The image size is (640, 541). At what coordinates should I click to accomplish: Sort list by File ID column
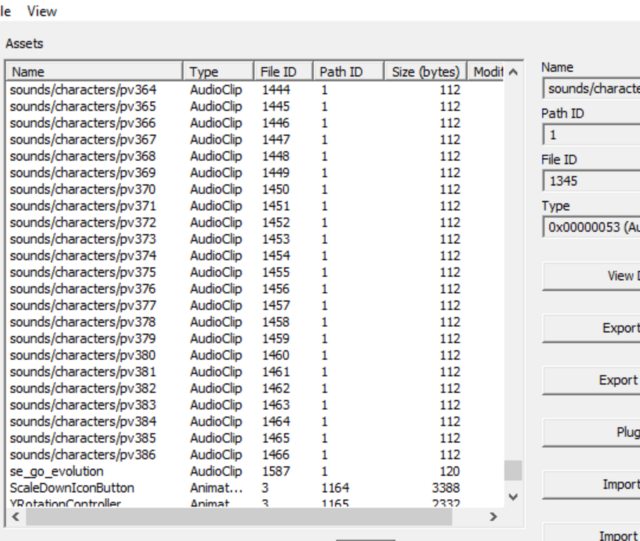283,72
